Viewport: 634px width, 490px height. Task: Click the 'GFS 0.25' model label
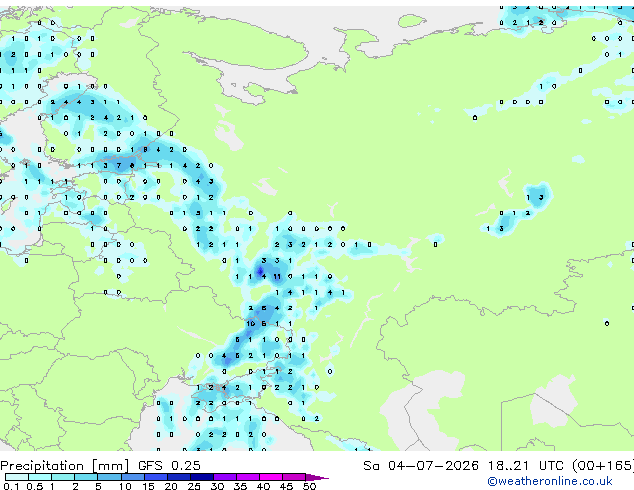(169, 466)
